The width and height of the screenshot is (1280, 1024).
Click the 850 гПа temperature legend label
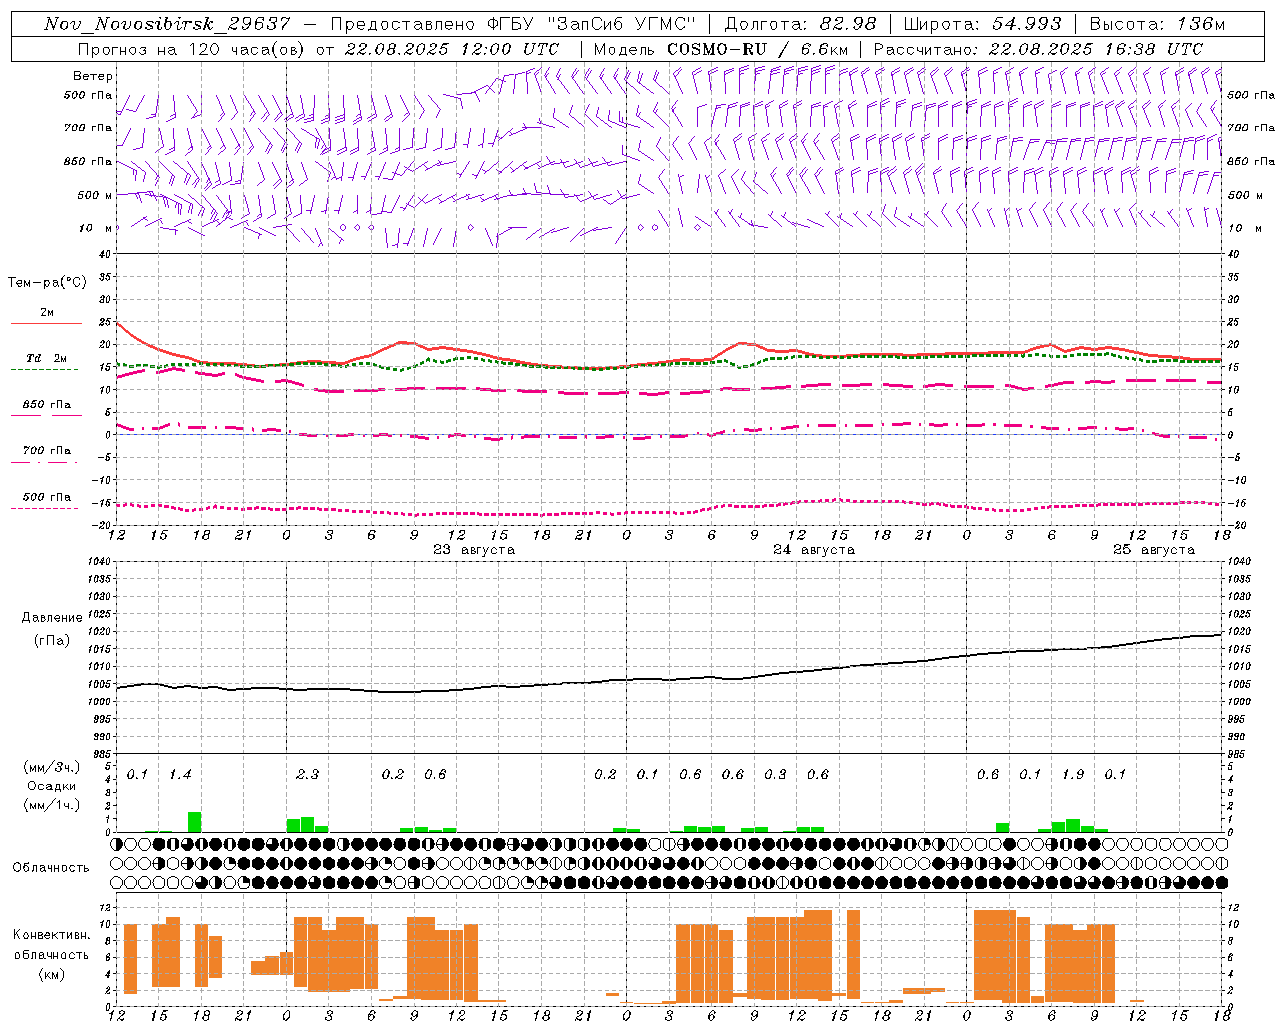click(47, 404)
